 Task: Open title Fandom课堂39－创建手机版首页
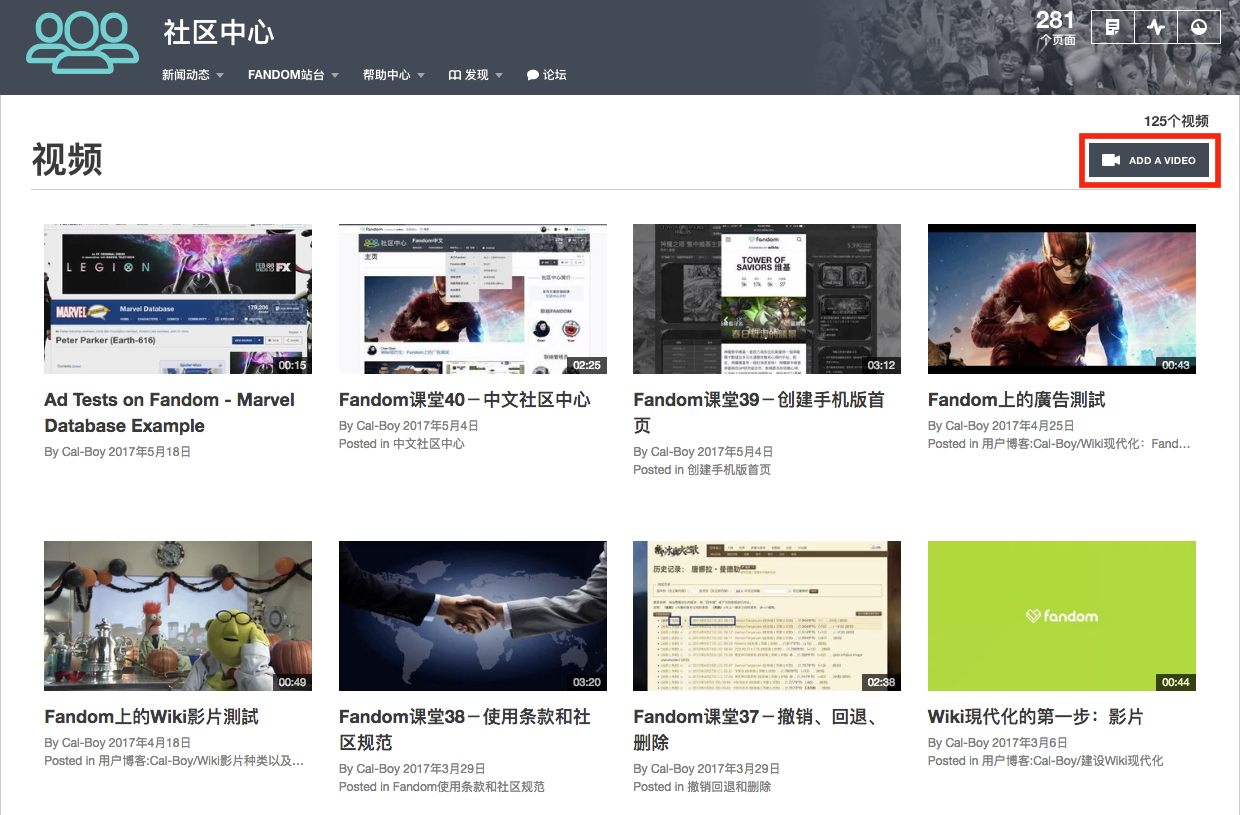[759, 413]
